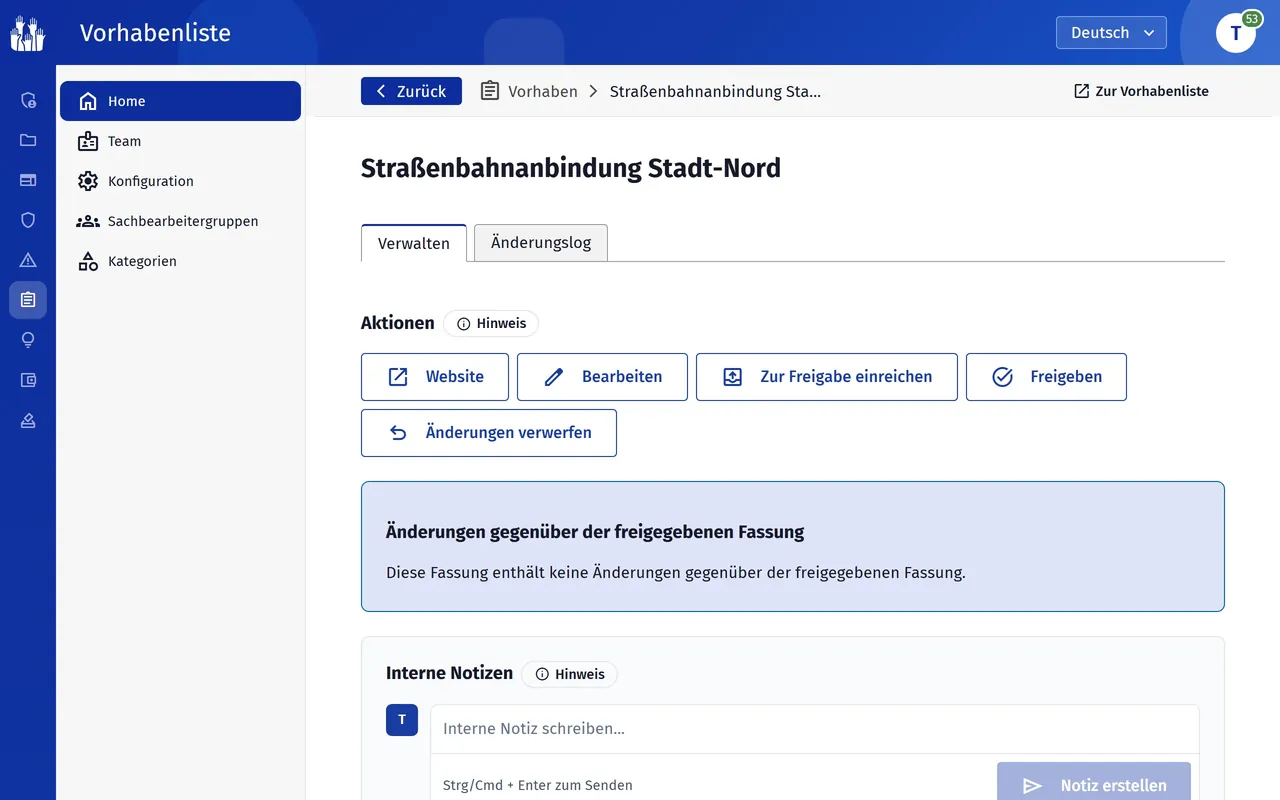
Task: Open the wallet icon in sidebar rail
Action: click(x=28, y=380)
